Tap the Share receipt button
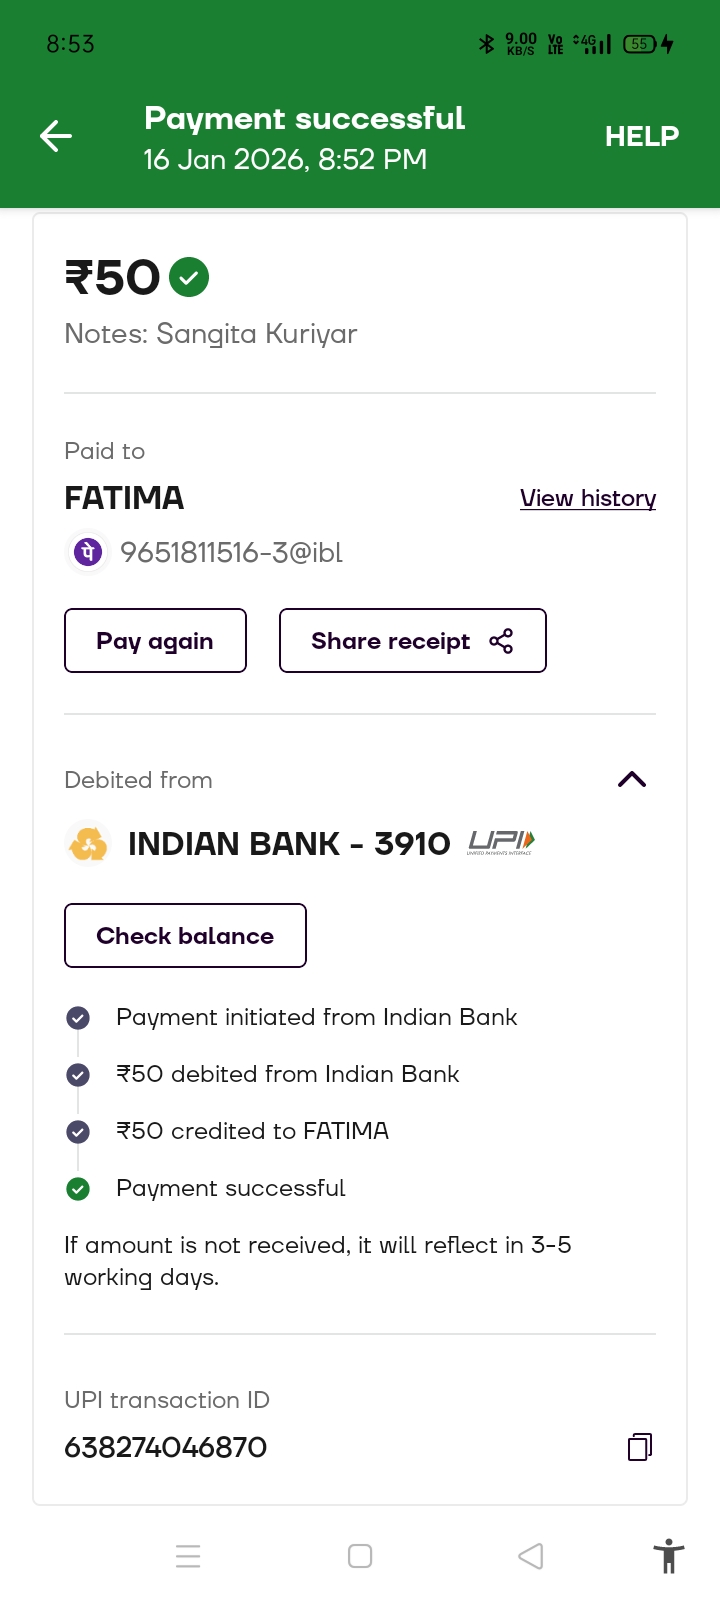The image size is (720, 1600). tap(412, 641)
